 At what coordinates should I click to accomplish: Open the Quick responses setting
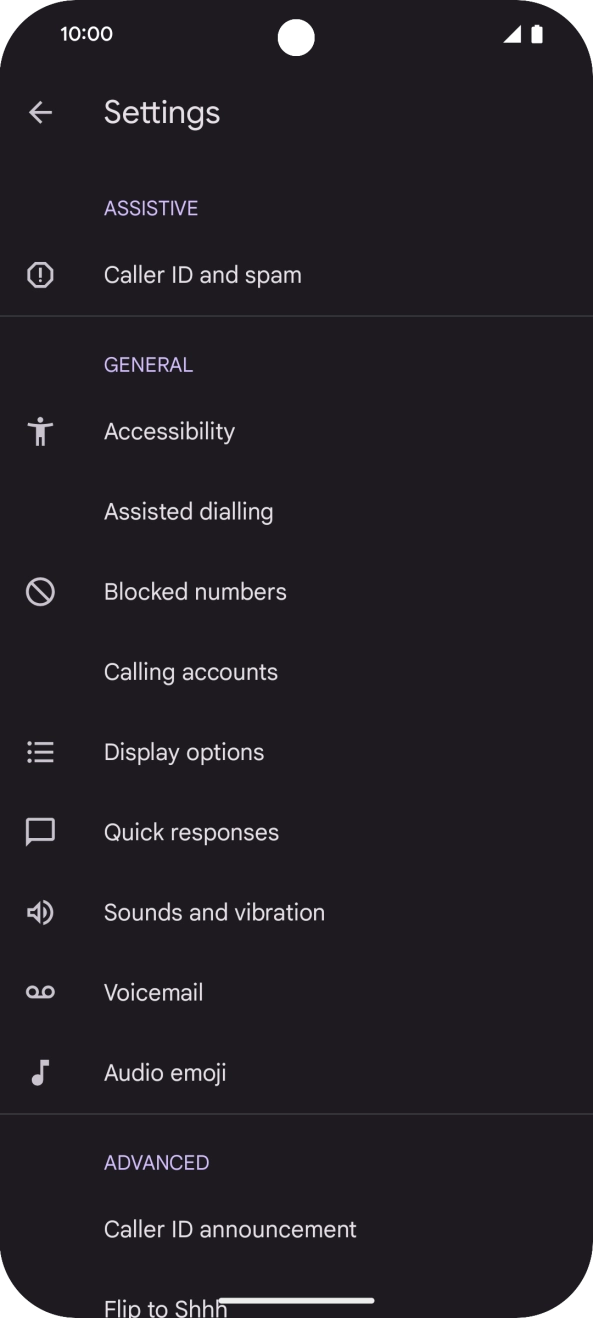(191, 831)
